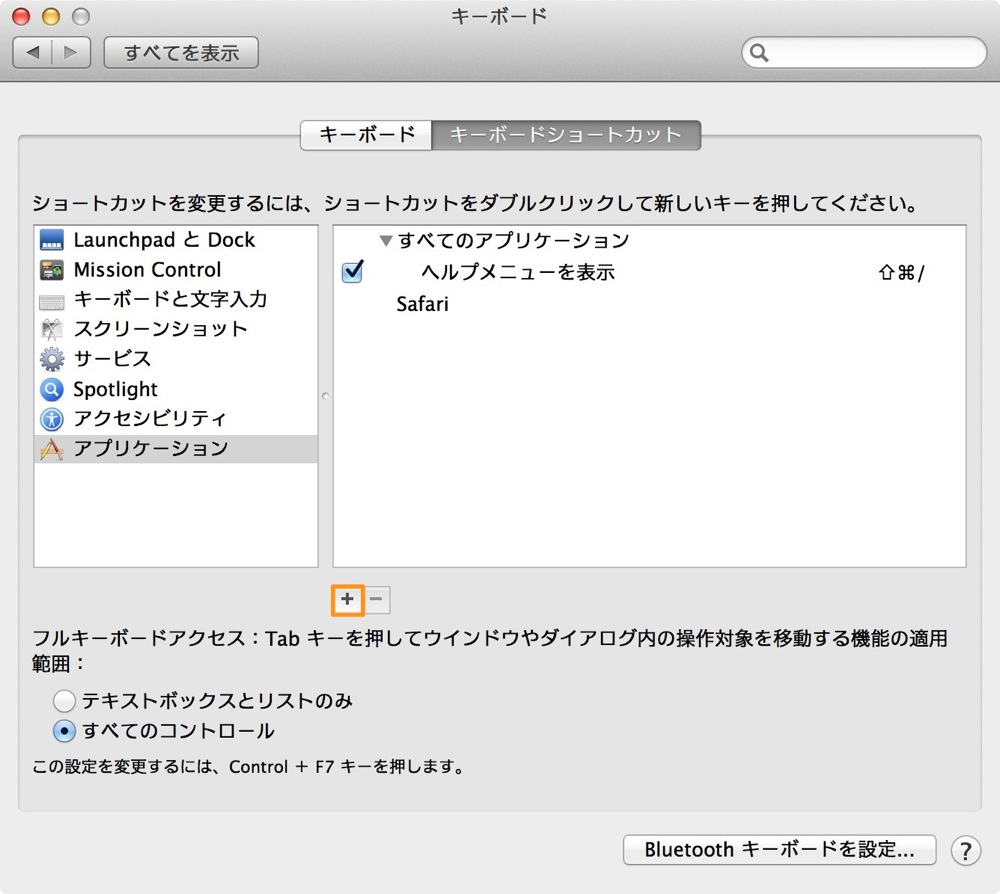Select サービス category label

coord(112,359)
